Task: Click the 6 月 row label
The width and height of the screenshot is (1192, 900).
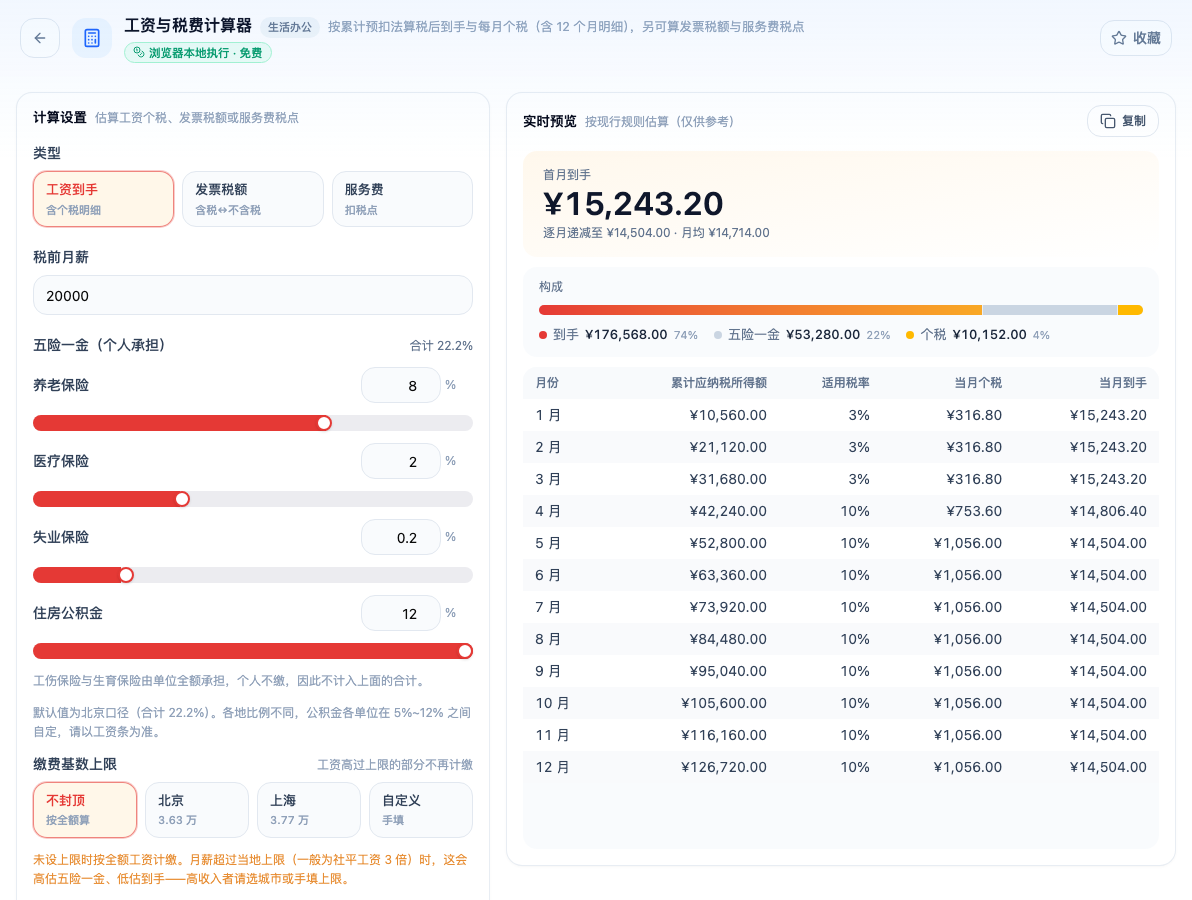Action: (x=548, y=575)
